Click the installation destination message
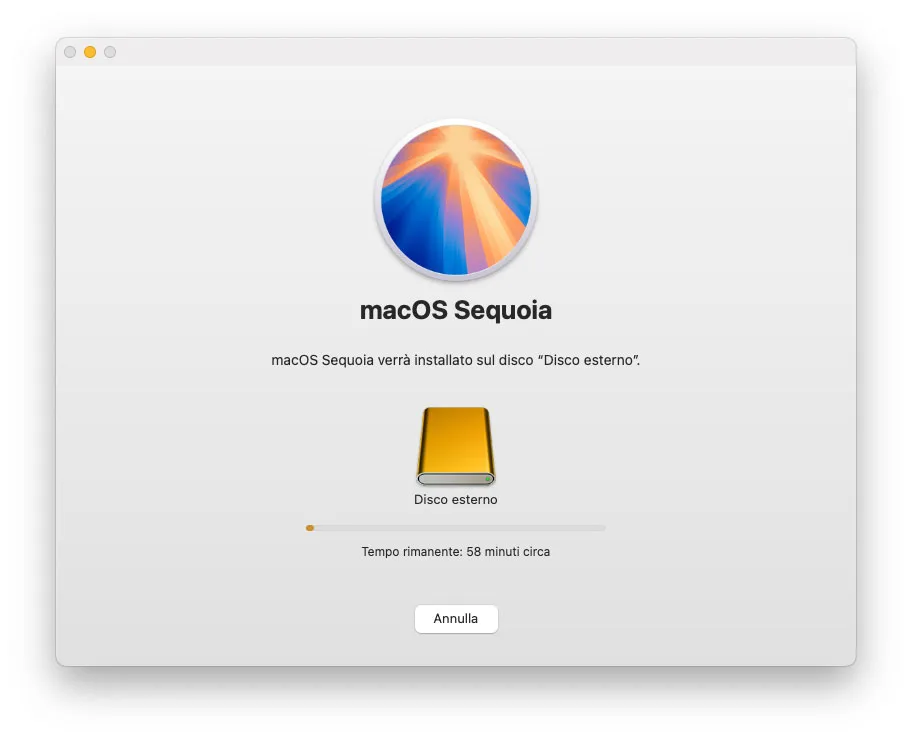This screenshot has height=740, width=912. pos(456,358)
